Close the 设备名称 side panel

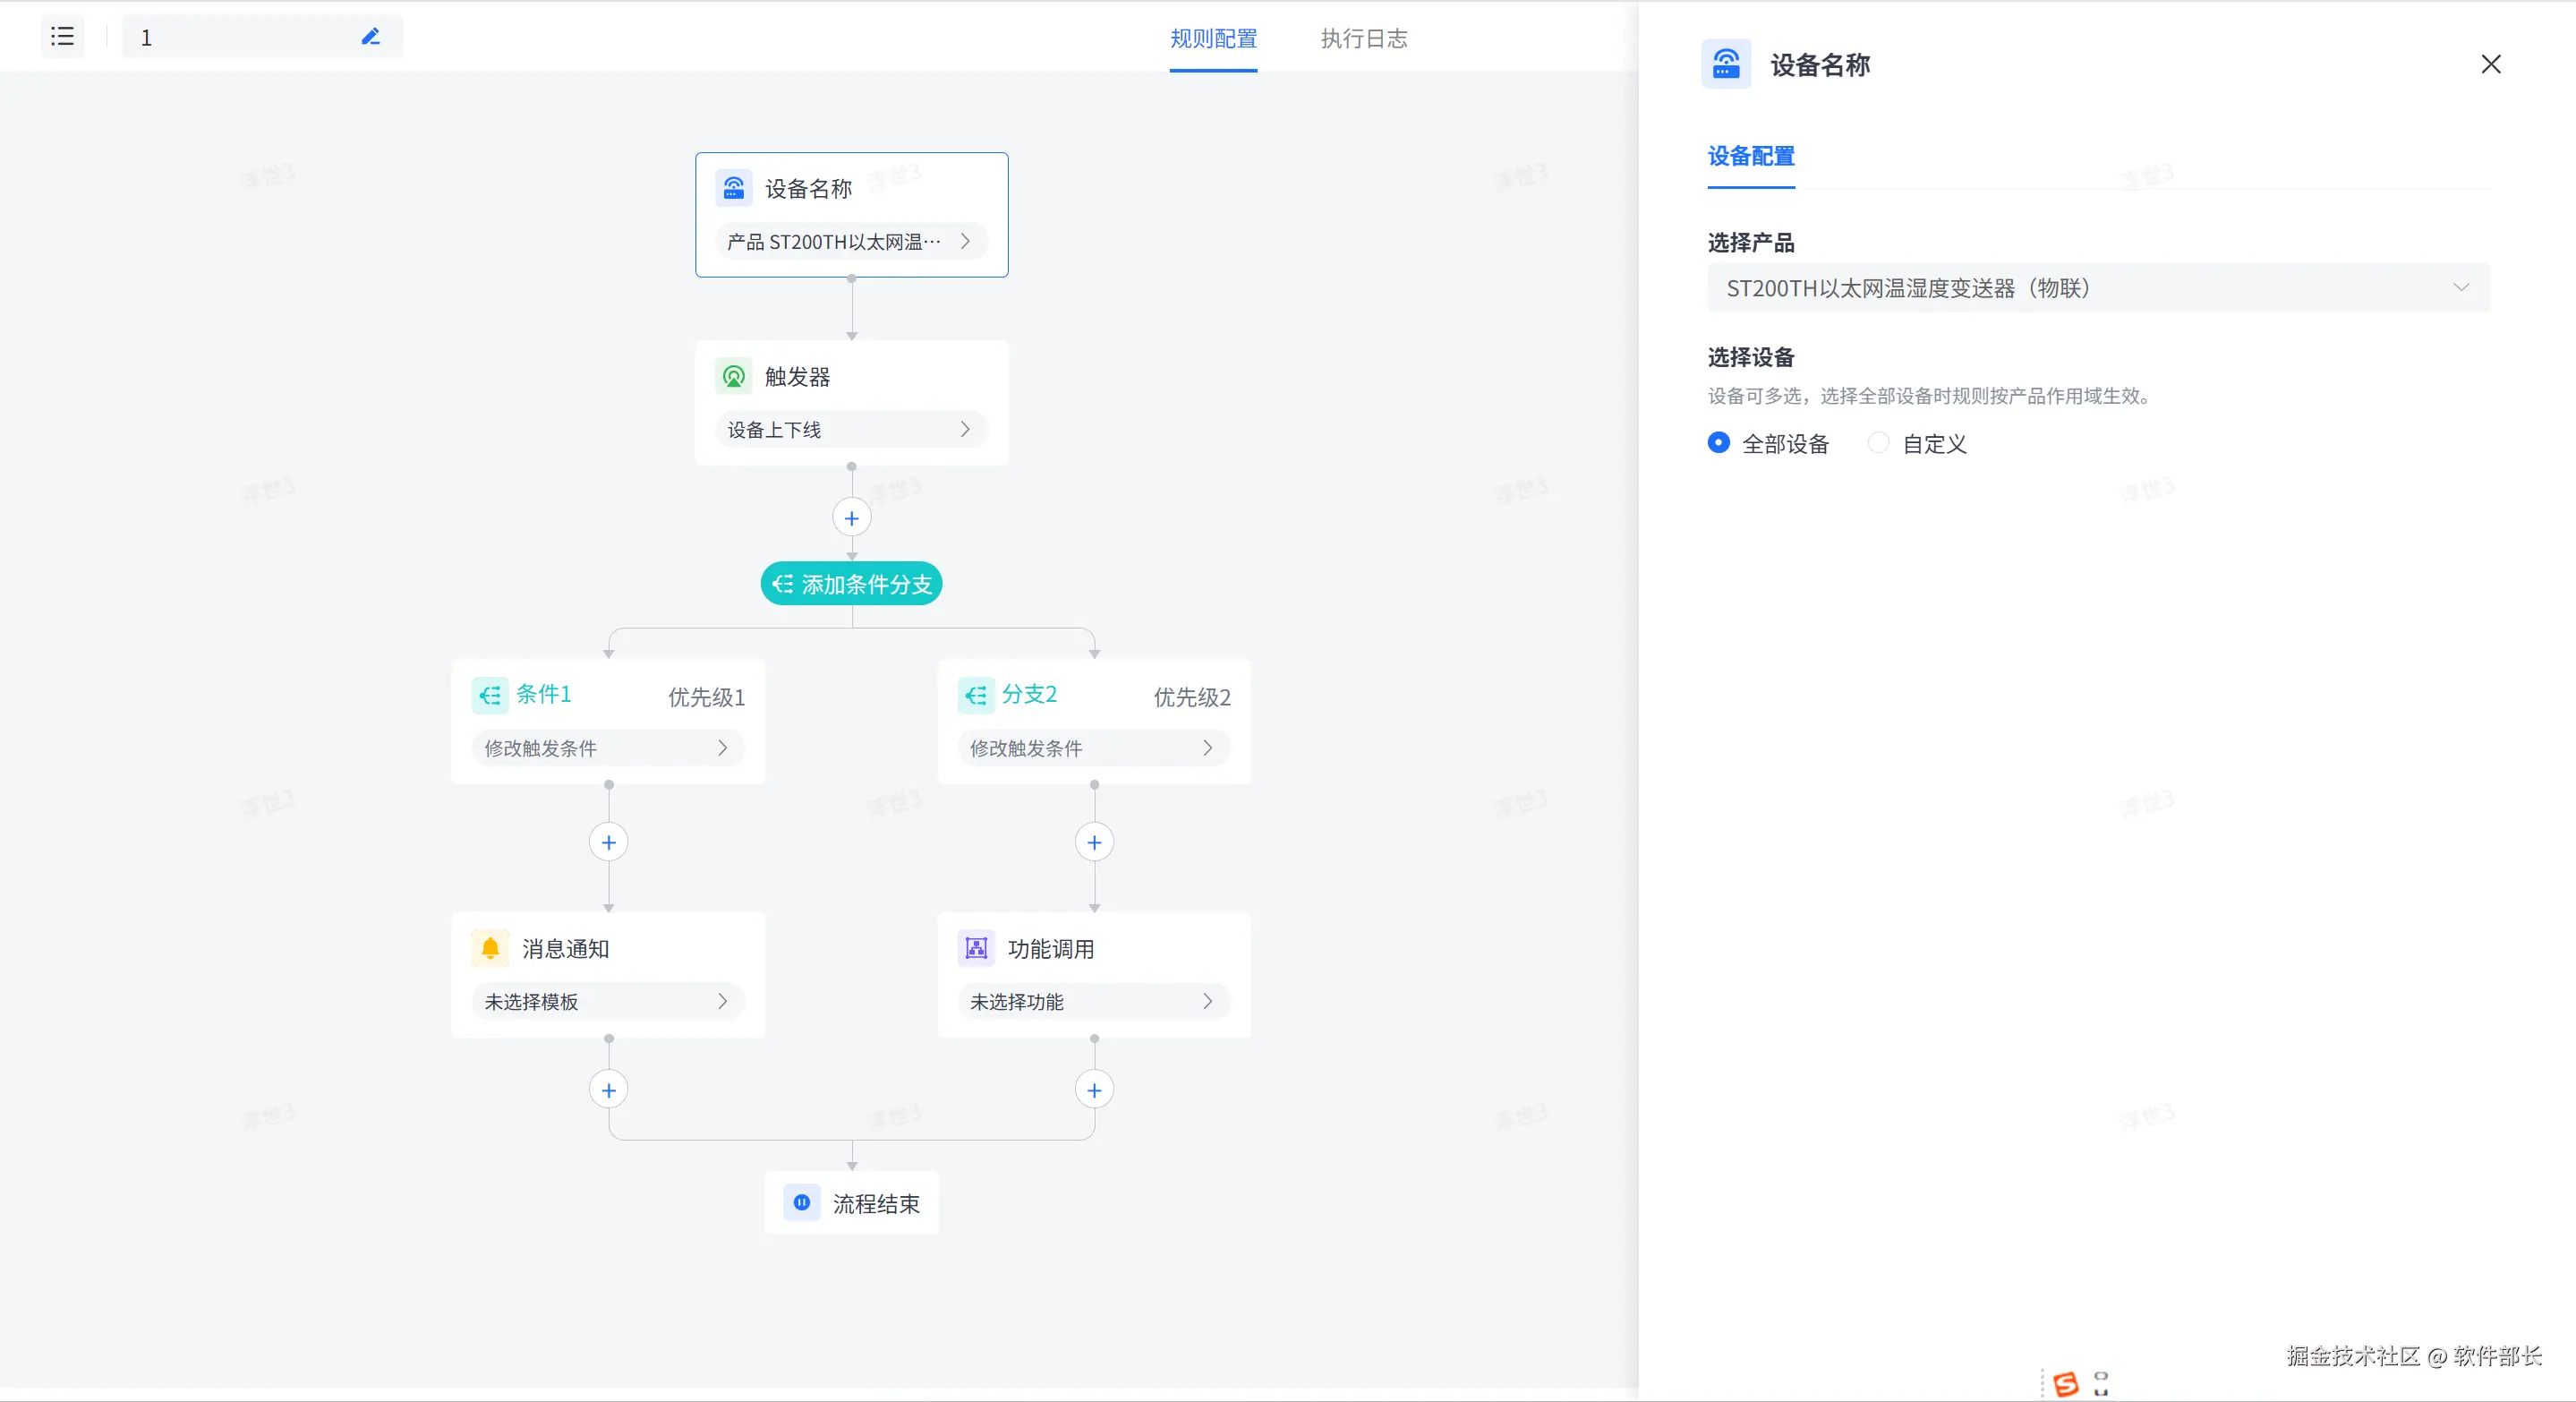[x=2490, y=64]
